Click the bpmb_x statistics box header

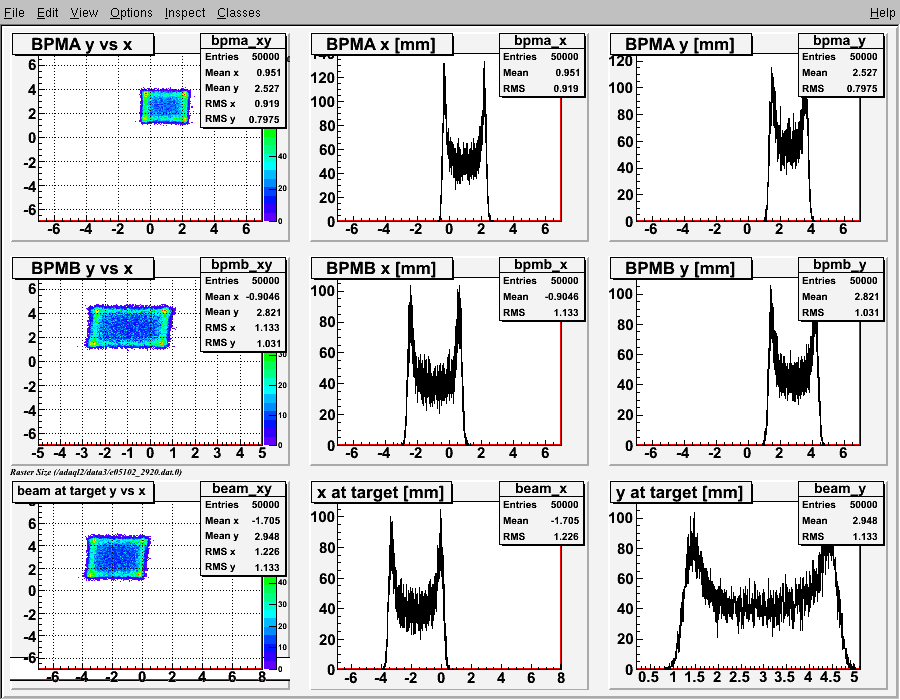541,265
